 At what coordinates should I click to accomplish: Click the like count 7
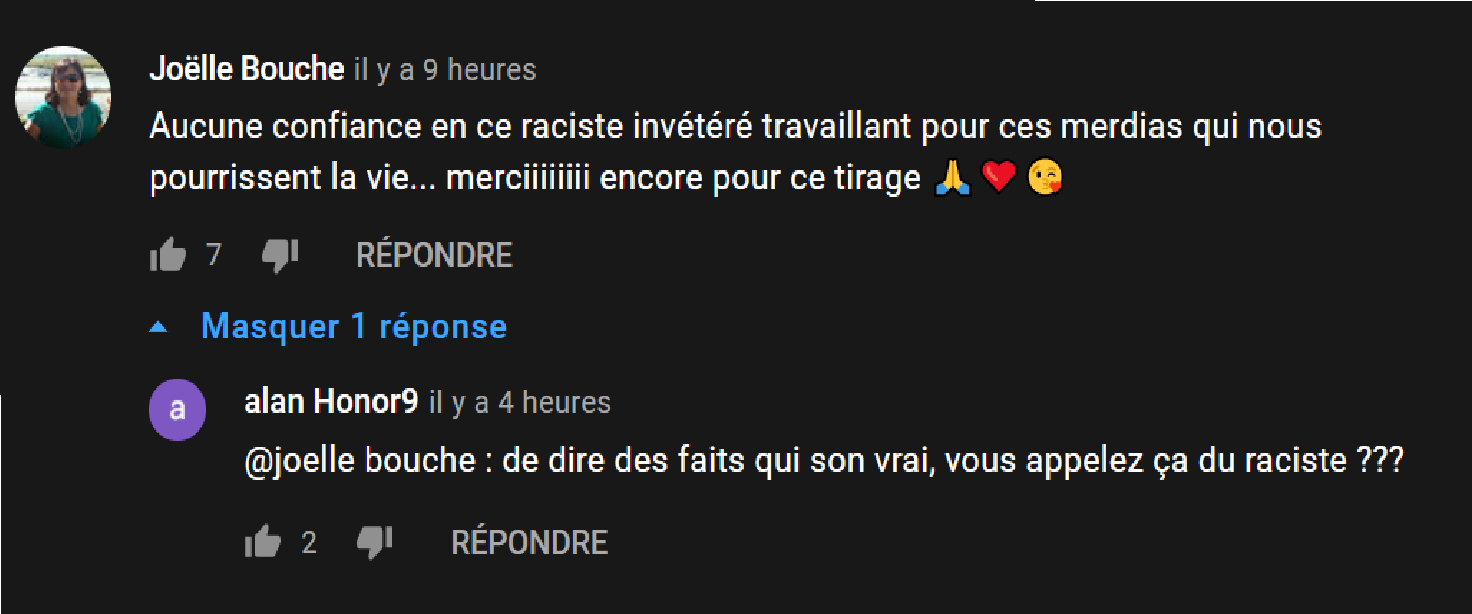tap(213, 256)
